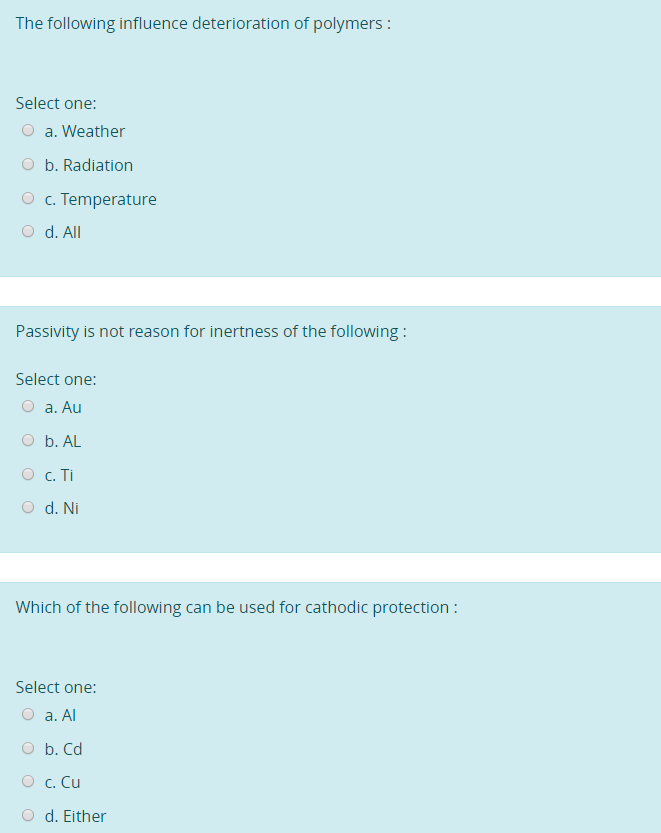
Task: Select the Weather radio option
Action: 28,130
